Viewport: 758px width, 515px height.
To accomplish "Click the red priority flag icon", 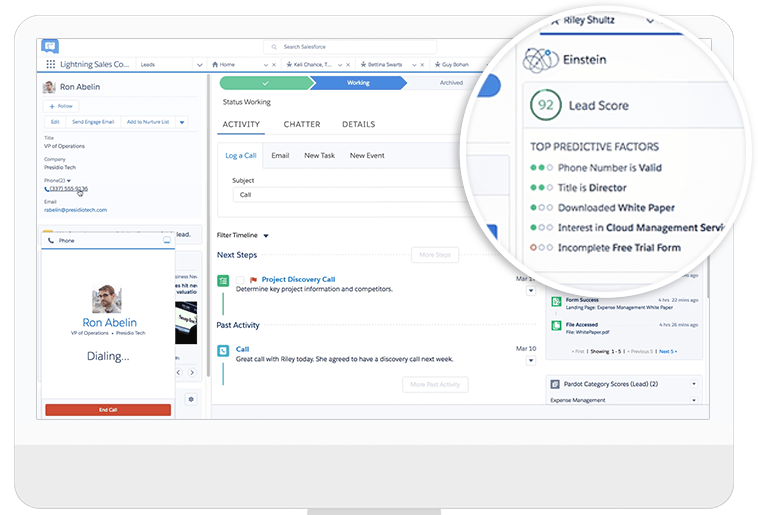I will pyautogui.click(x=253, y=280).
